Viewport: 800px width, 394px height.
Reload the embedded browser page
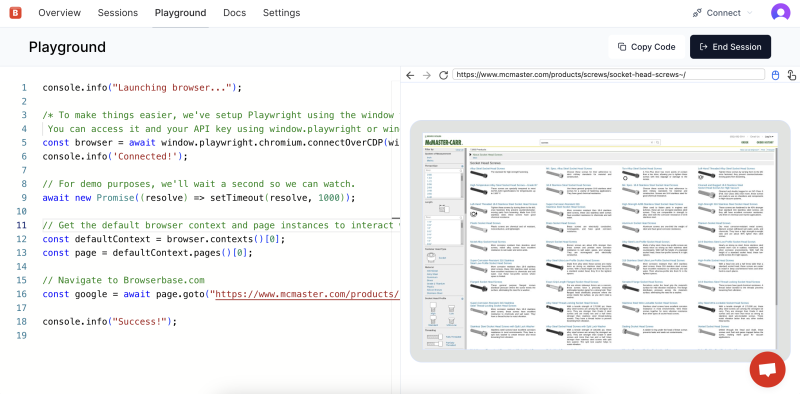tap(443, 75)
